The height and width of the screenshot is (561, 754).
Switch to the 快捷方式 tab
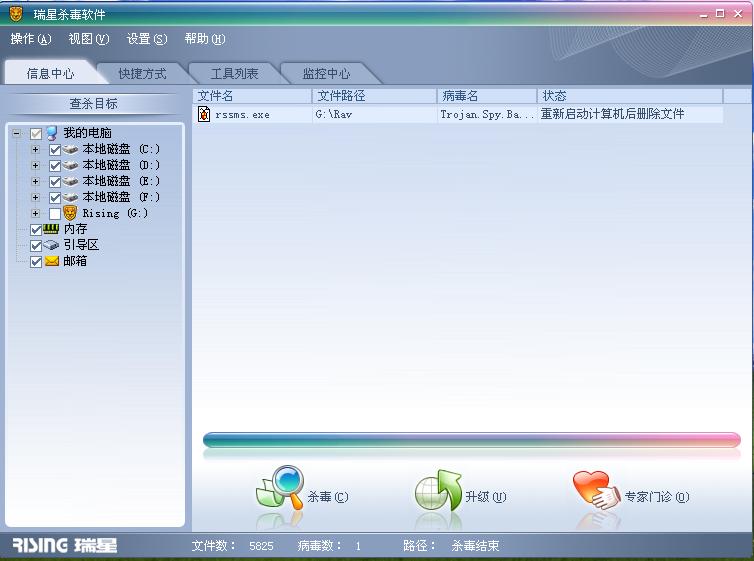(x=142, y=74)
